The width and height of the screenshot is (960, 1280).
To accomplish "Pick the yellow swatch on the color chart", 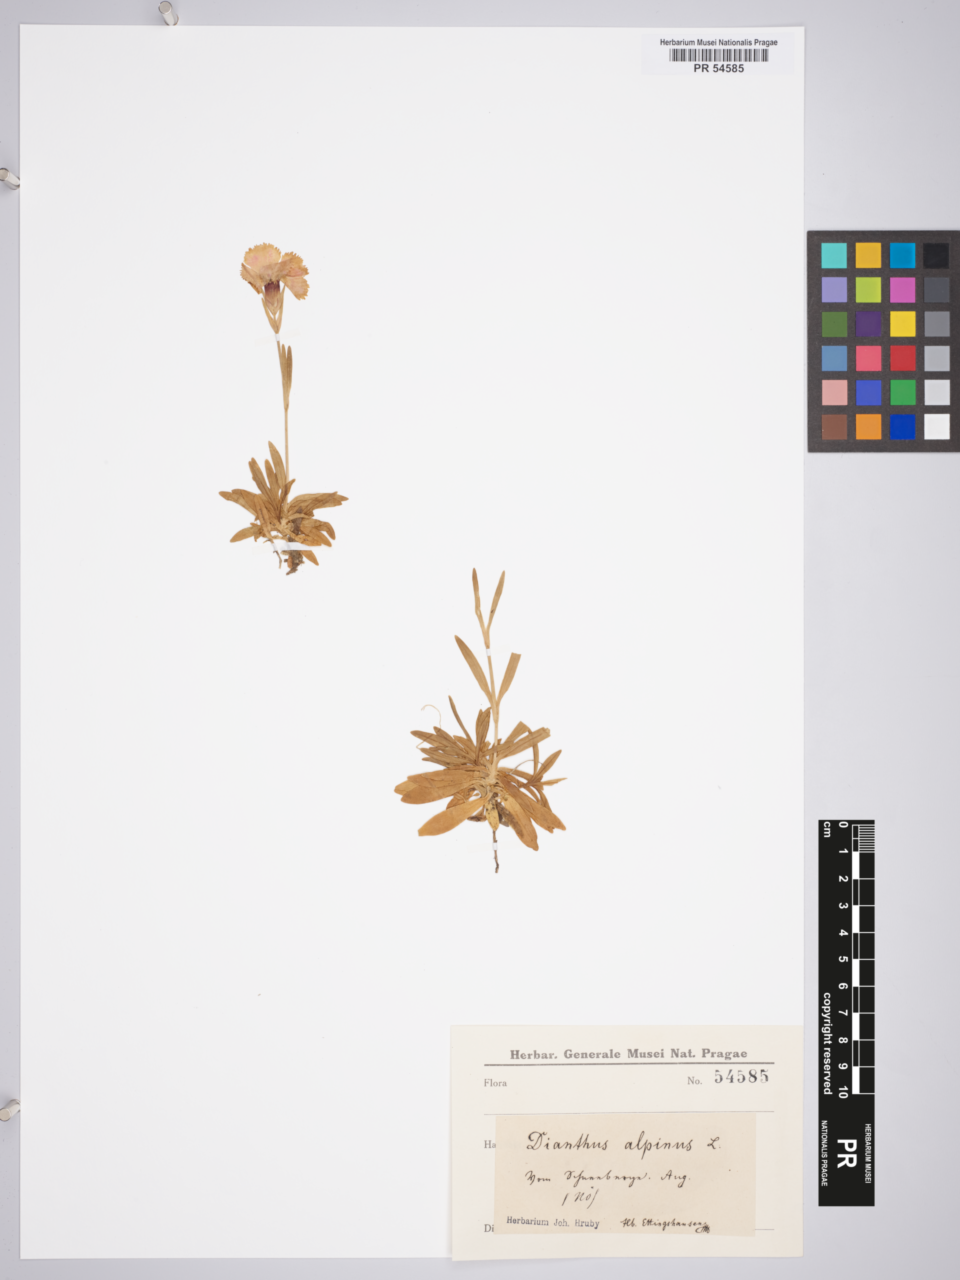I will [902, 324].
